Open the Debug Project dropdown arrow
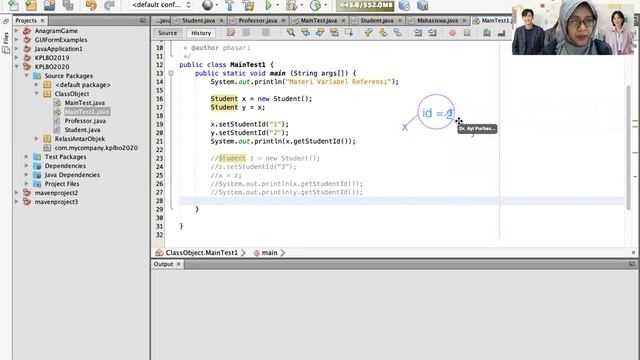Screen dimensions: 640x360 point(301,5)
